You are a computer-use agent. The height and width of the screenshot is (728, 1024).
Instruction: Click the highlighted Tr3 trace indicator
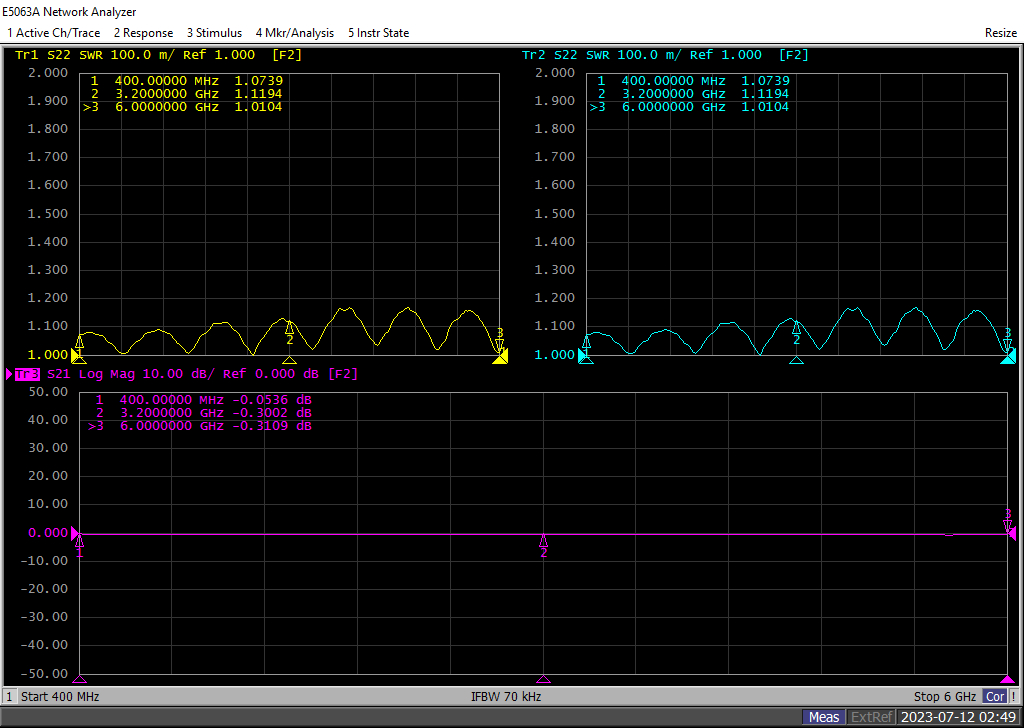pos(27,374)
